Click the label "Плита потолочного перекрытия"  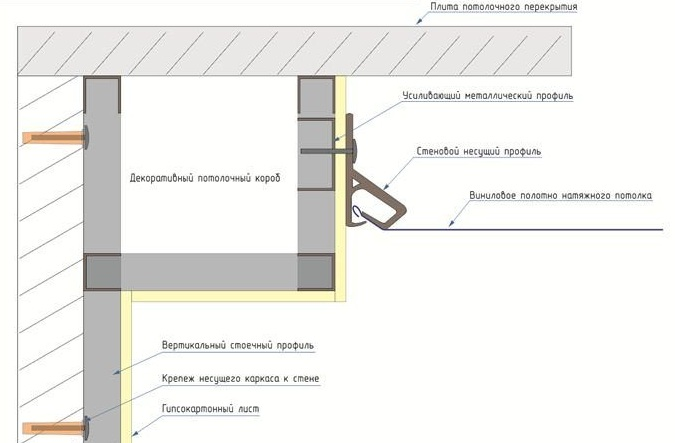pos(502,8)
